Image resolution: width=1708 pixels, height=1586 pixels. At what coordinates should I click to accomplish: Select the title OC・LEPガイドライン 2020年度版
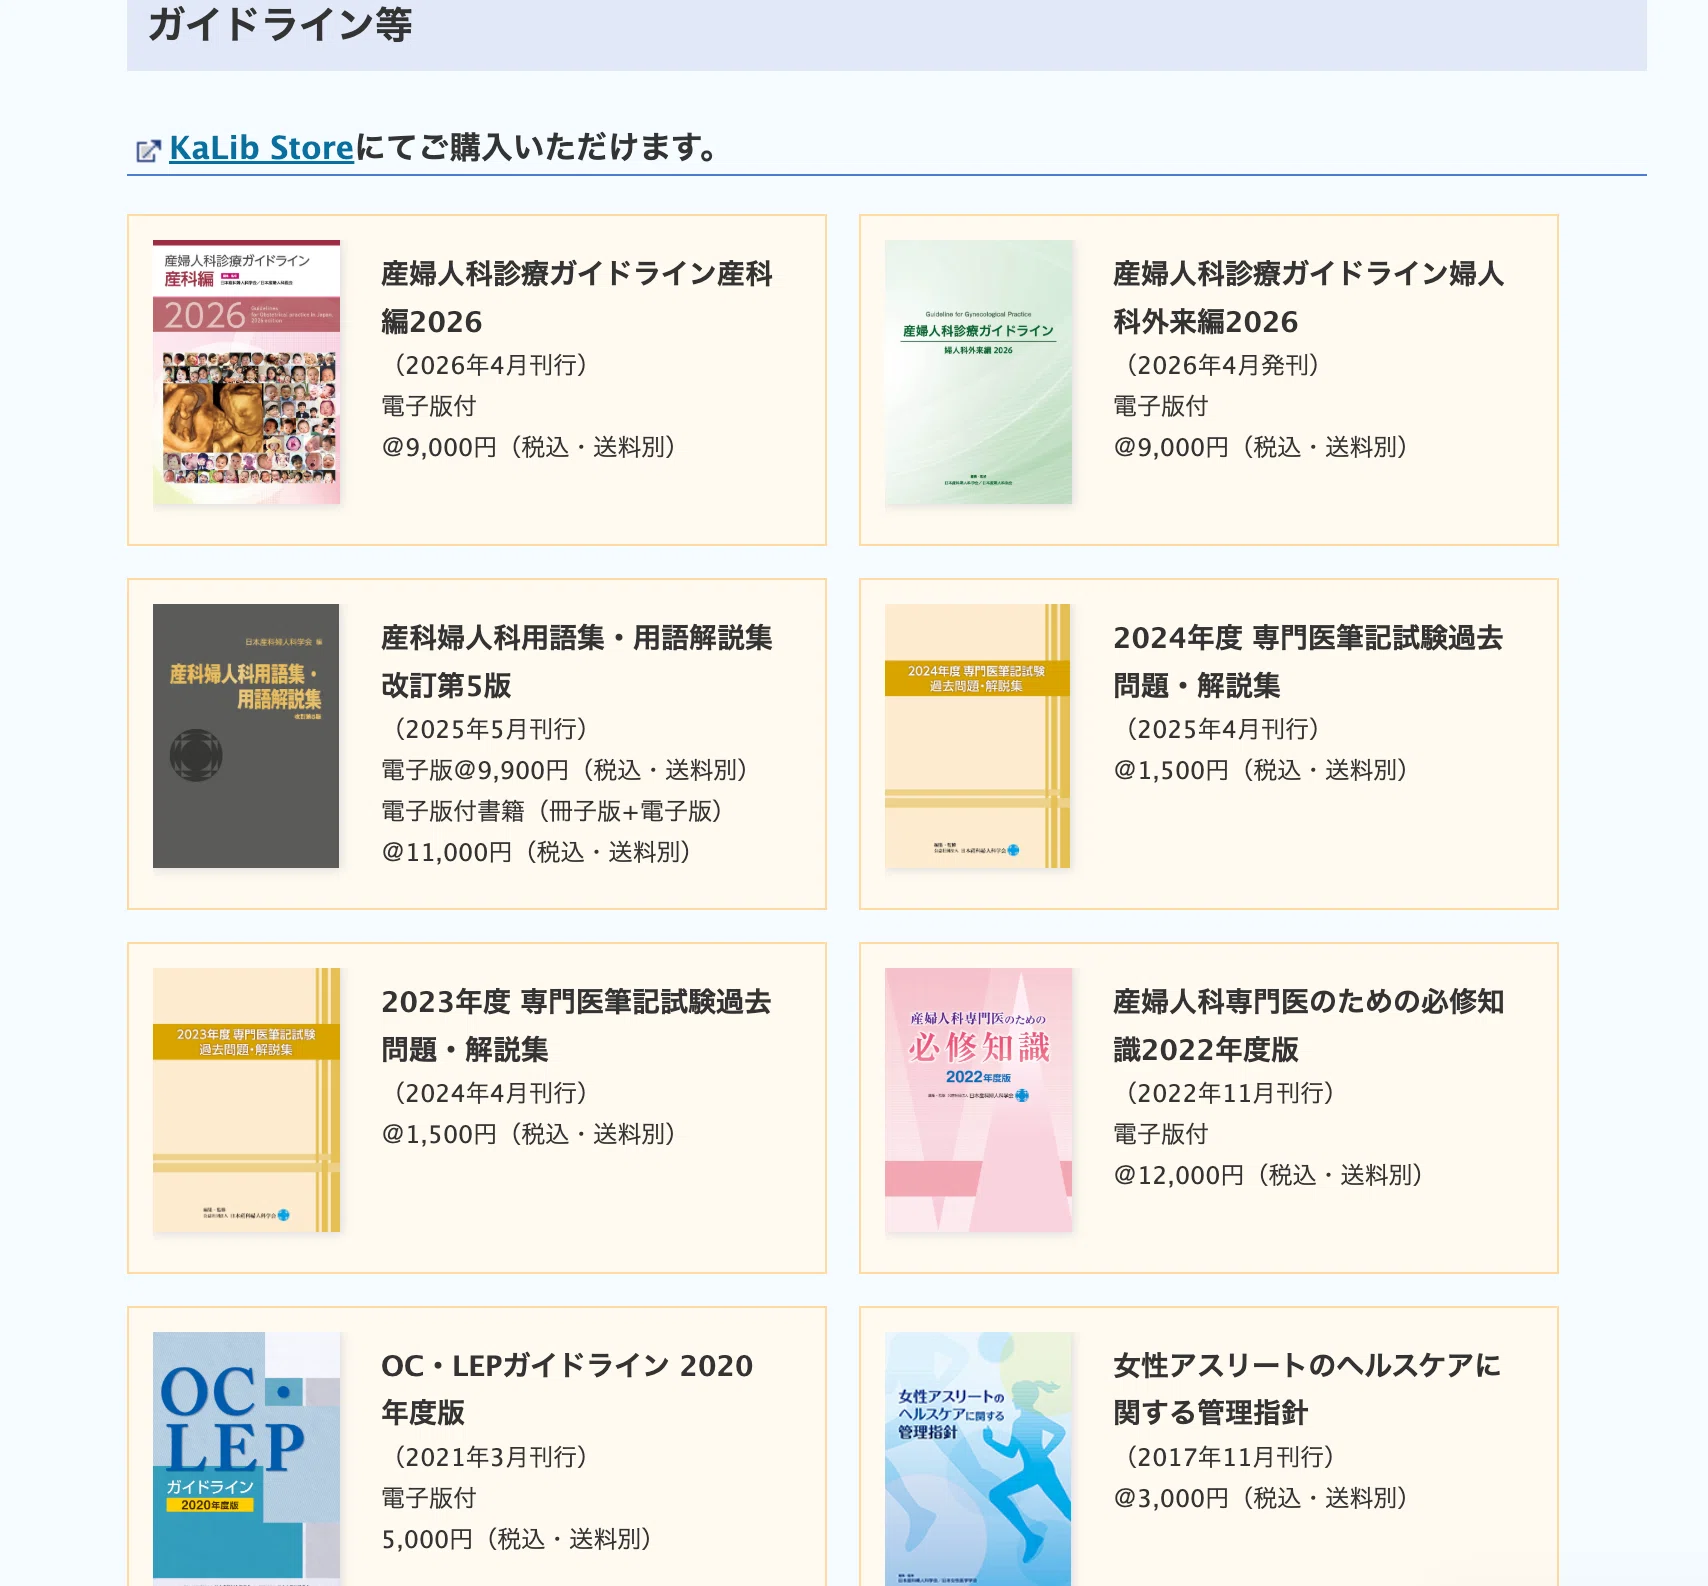tap(567, 1389)
